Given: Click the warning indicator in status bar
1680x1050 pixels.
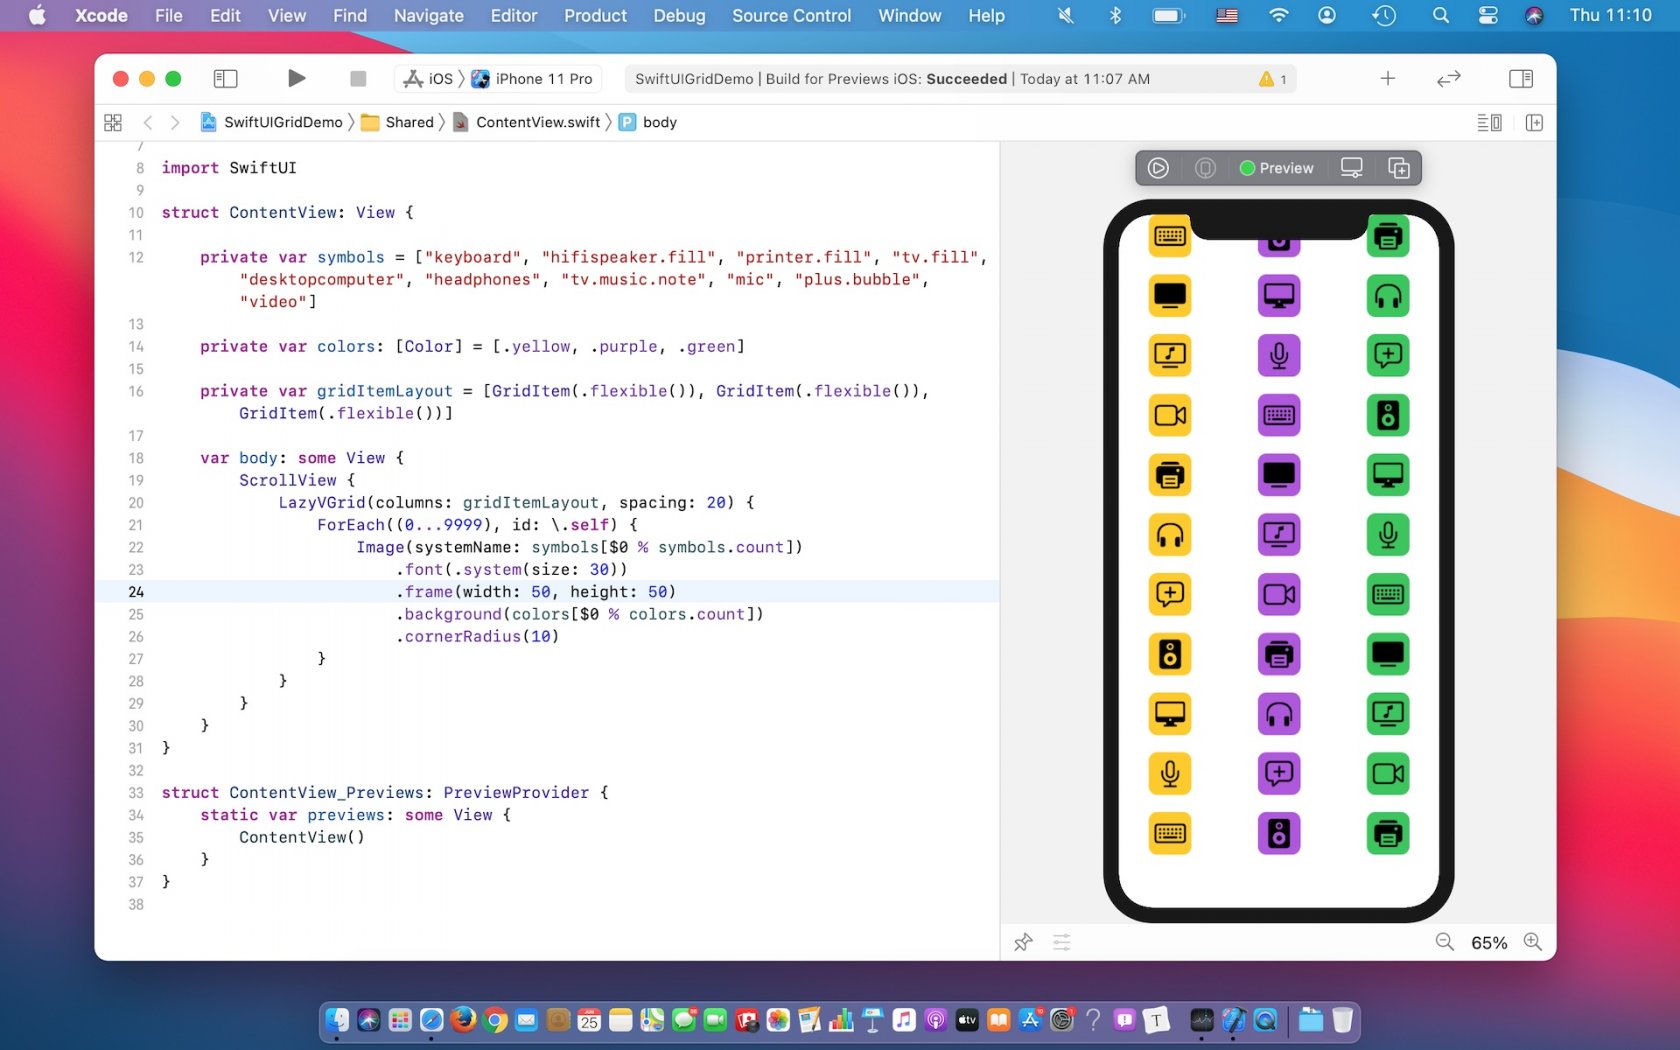Looking at the screenshot, I should 1272,79.
